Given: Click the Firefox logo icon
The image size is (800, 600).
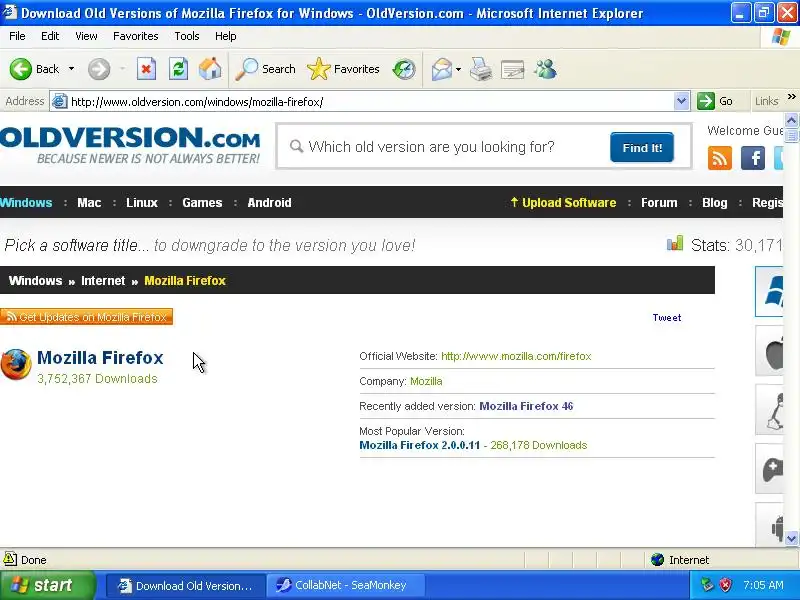Looking at the screenshot, I should (x=16, y=364).
